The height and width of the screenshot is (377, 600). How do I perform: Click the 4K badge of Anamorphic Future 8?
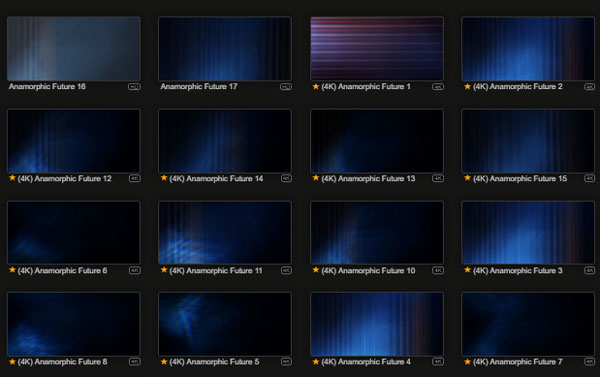tap(134, 362)
